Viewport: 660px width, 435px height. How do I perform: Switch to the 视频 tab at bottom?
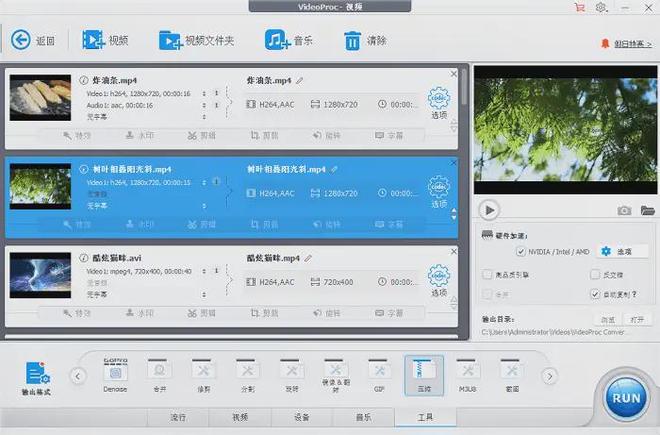240,417
